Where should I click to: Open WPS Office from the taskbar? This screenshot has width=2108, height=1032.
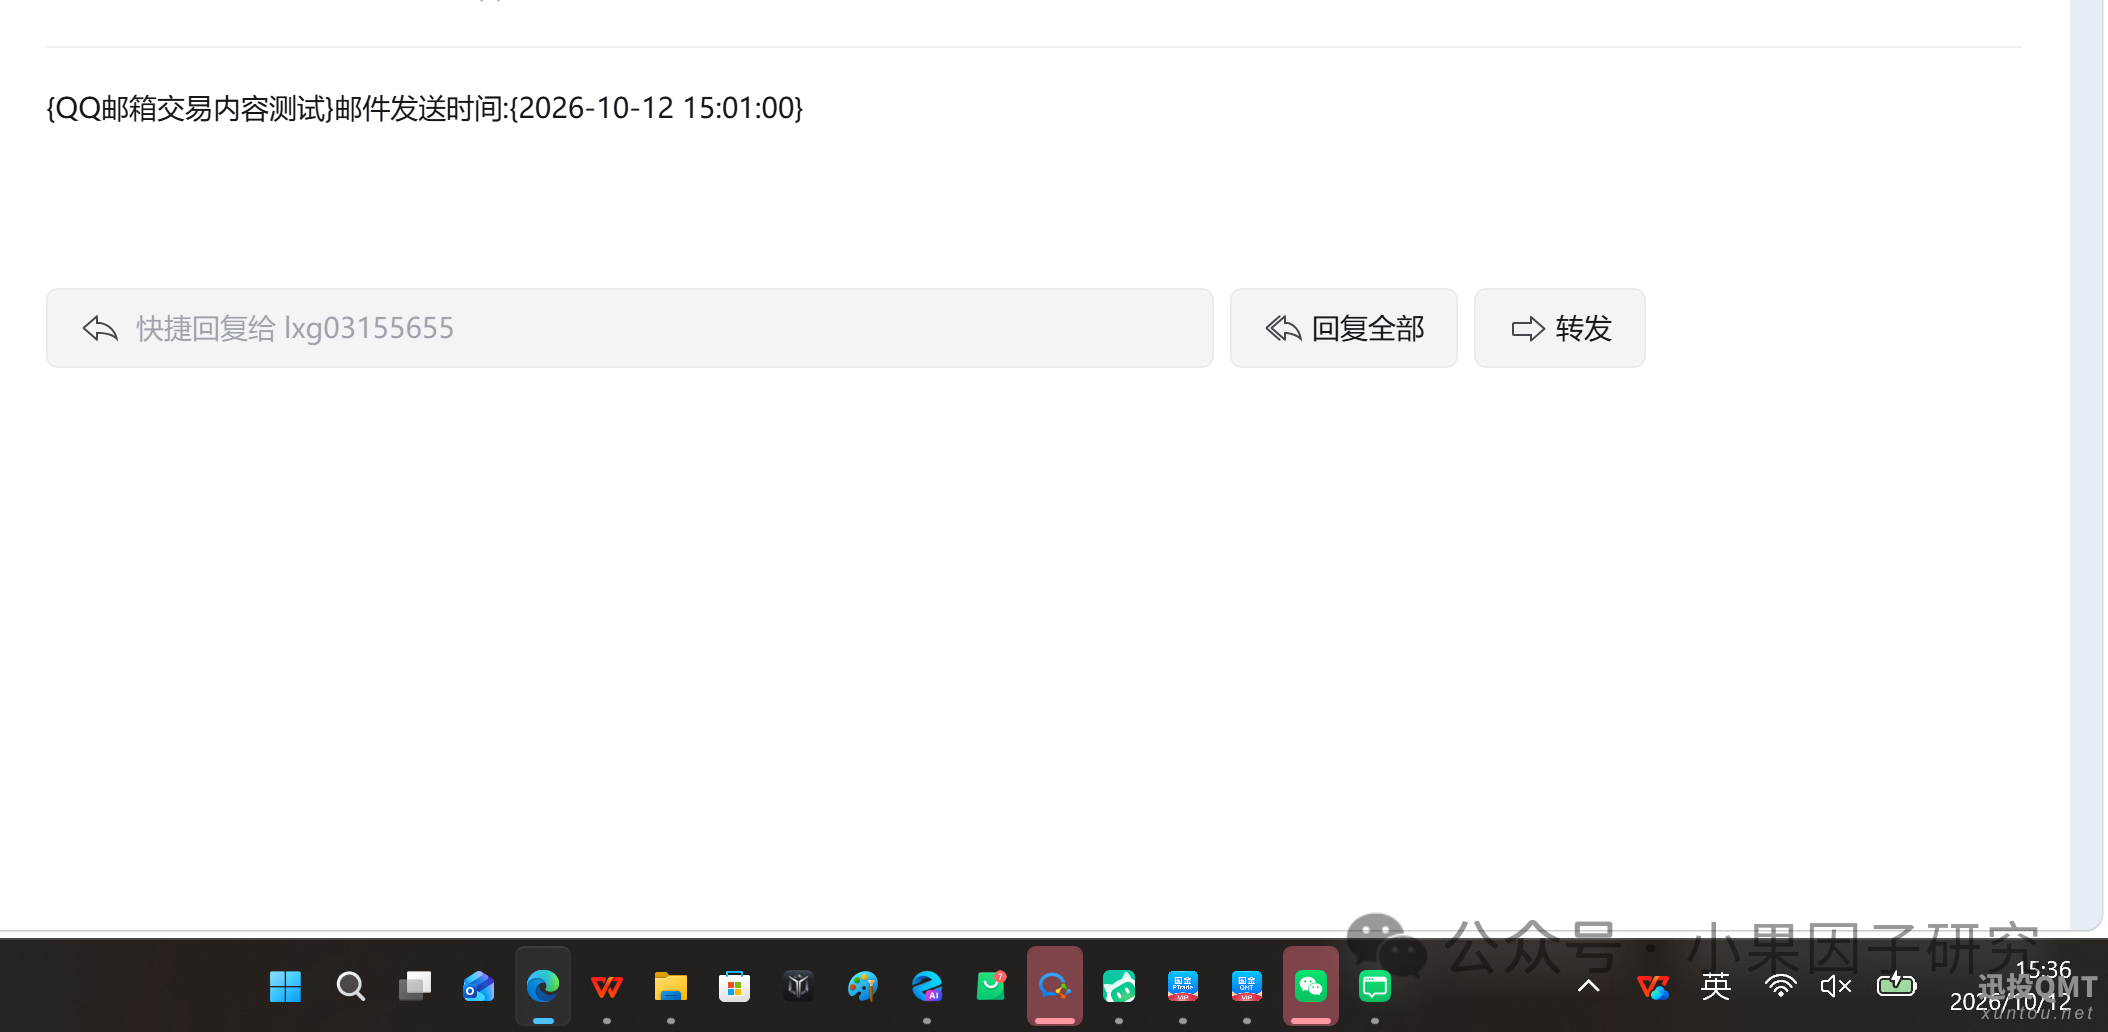coord(606,987)
